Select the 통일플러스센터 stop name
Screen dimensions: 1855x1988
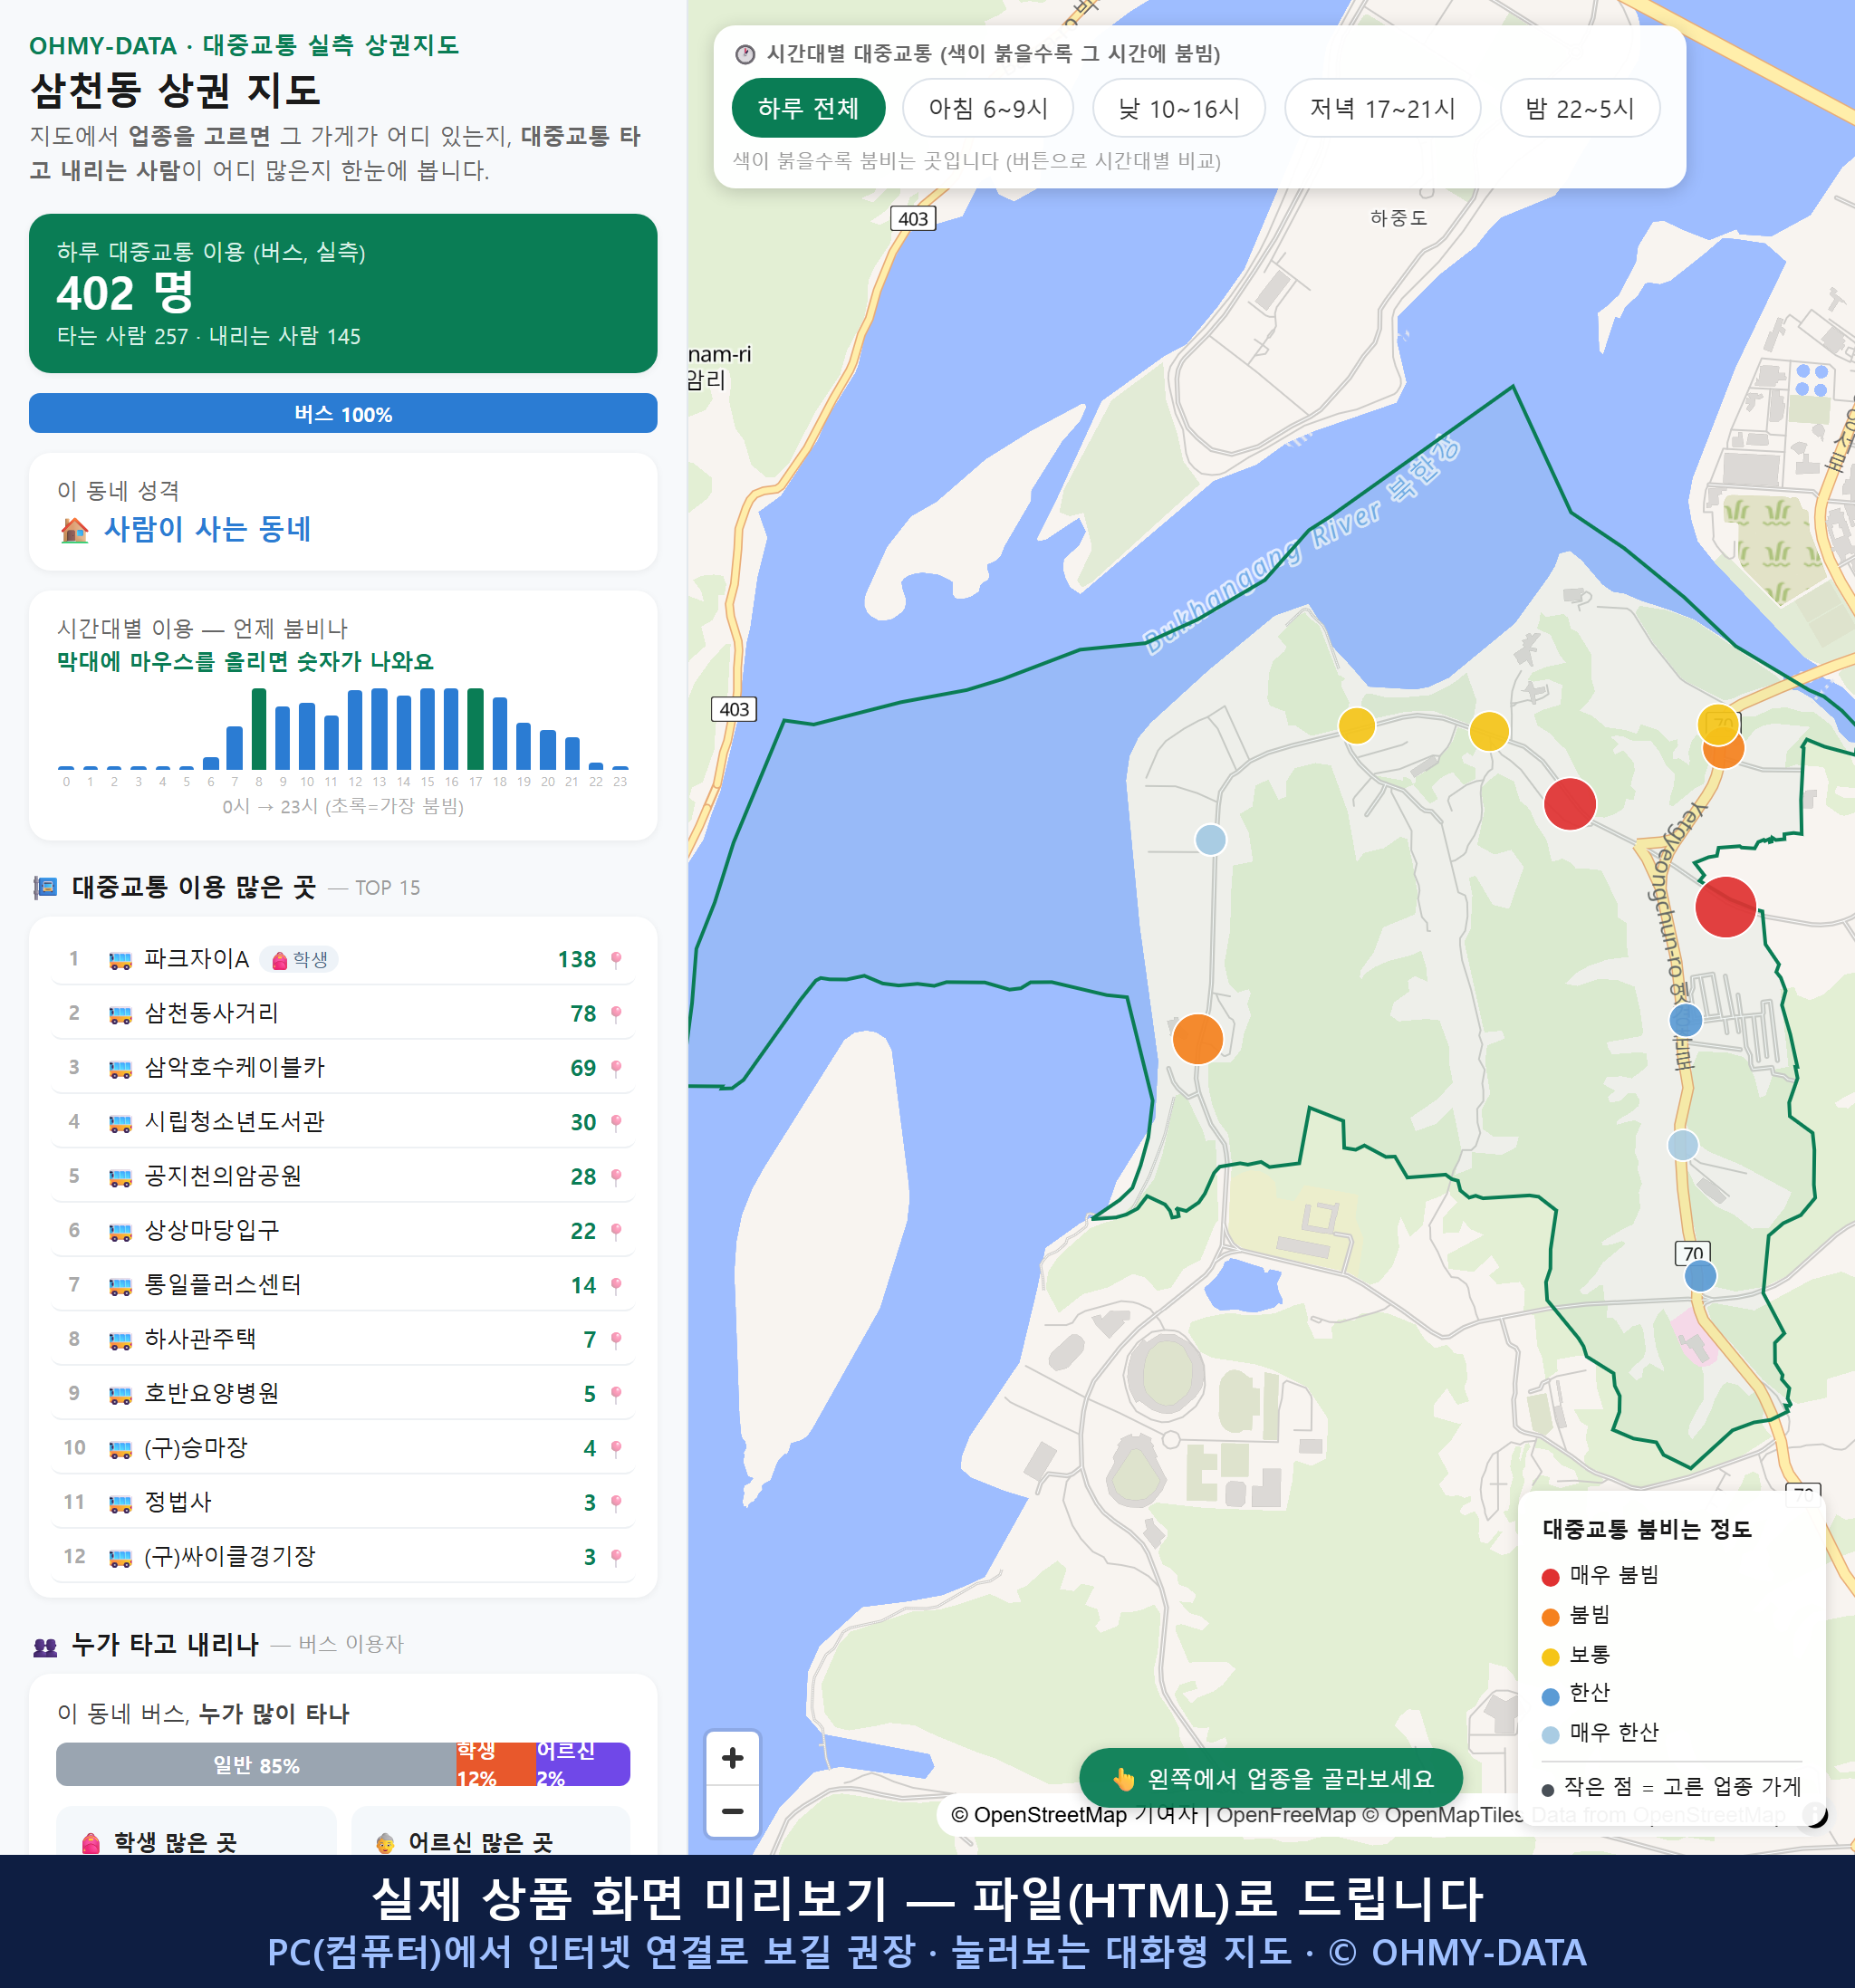tap(223, 1284)
